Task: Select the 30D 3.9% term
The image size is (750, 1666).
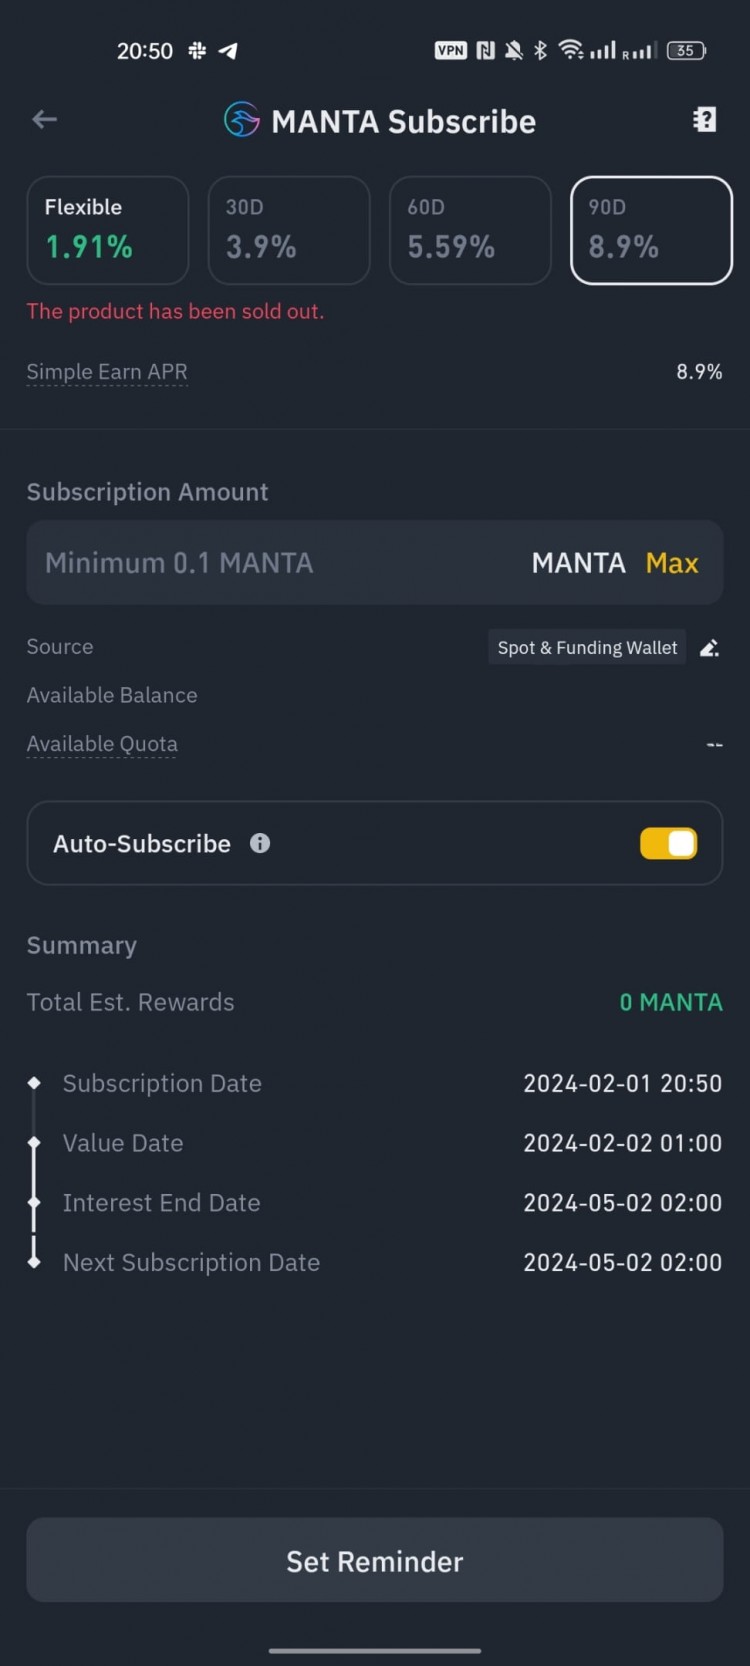Action: click(x=289, y=230)
